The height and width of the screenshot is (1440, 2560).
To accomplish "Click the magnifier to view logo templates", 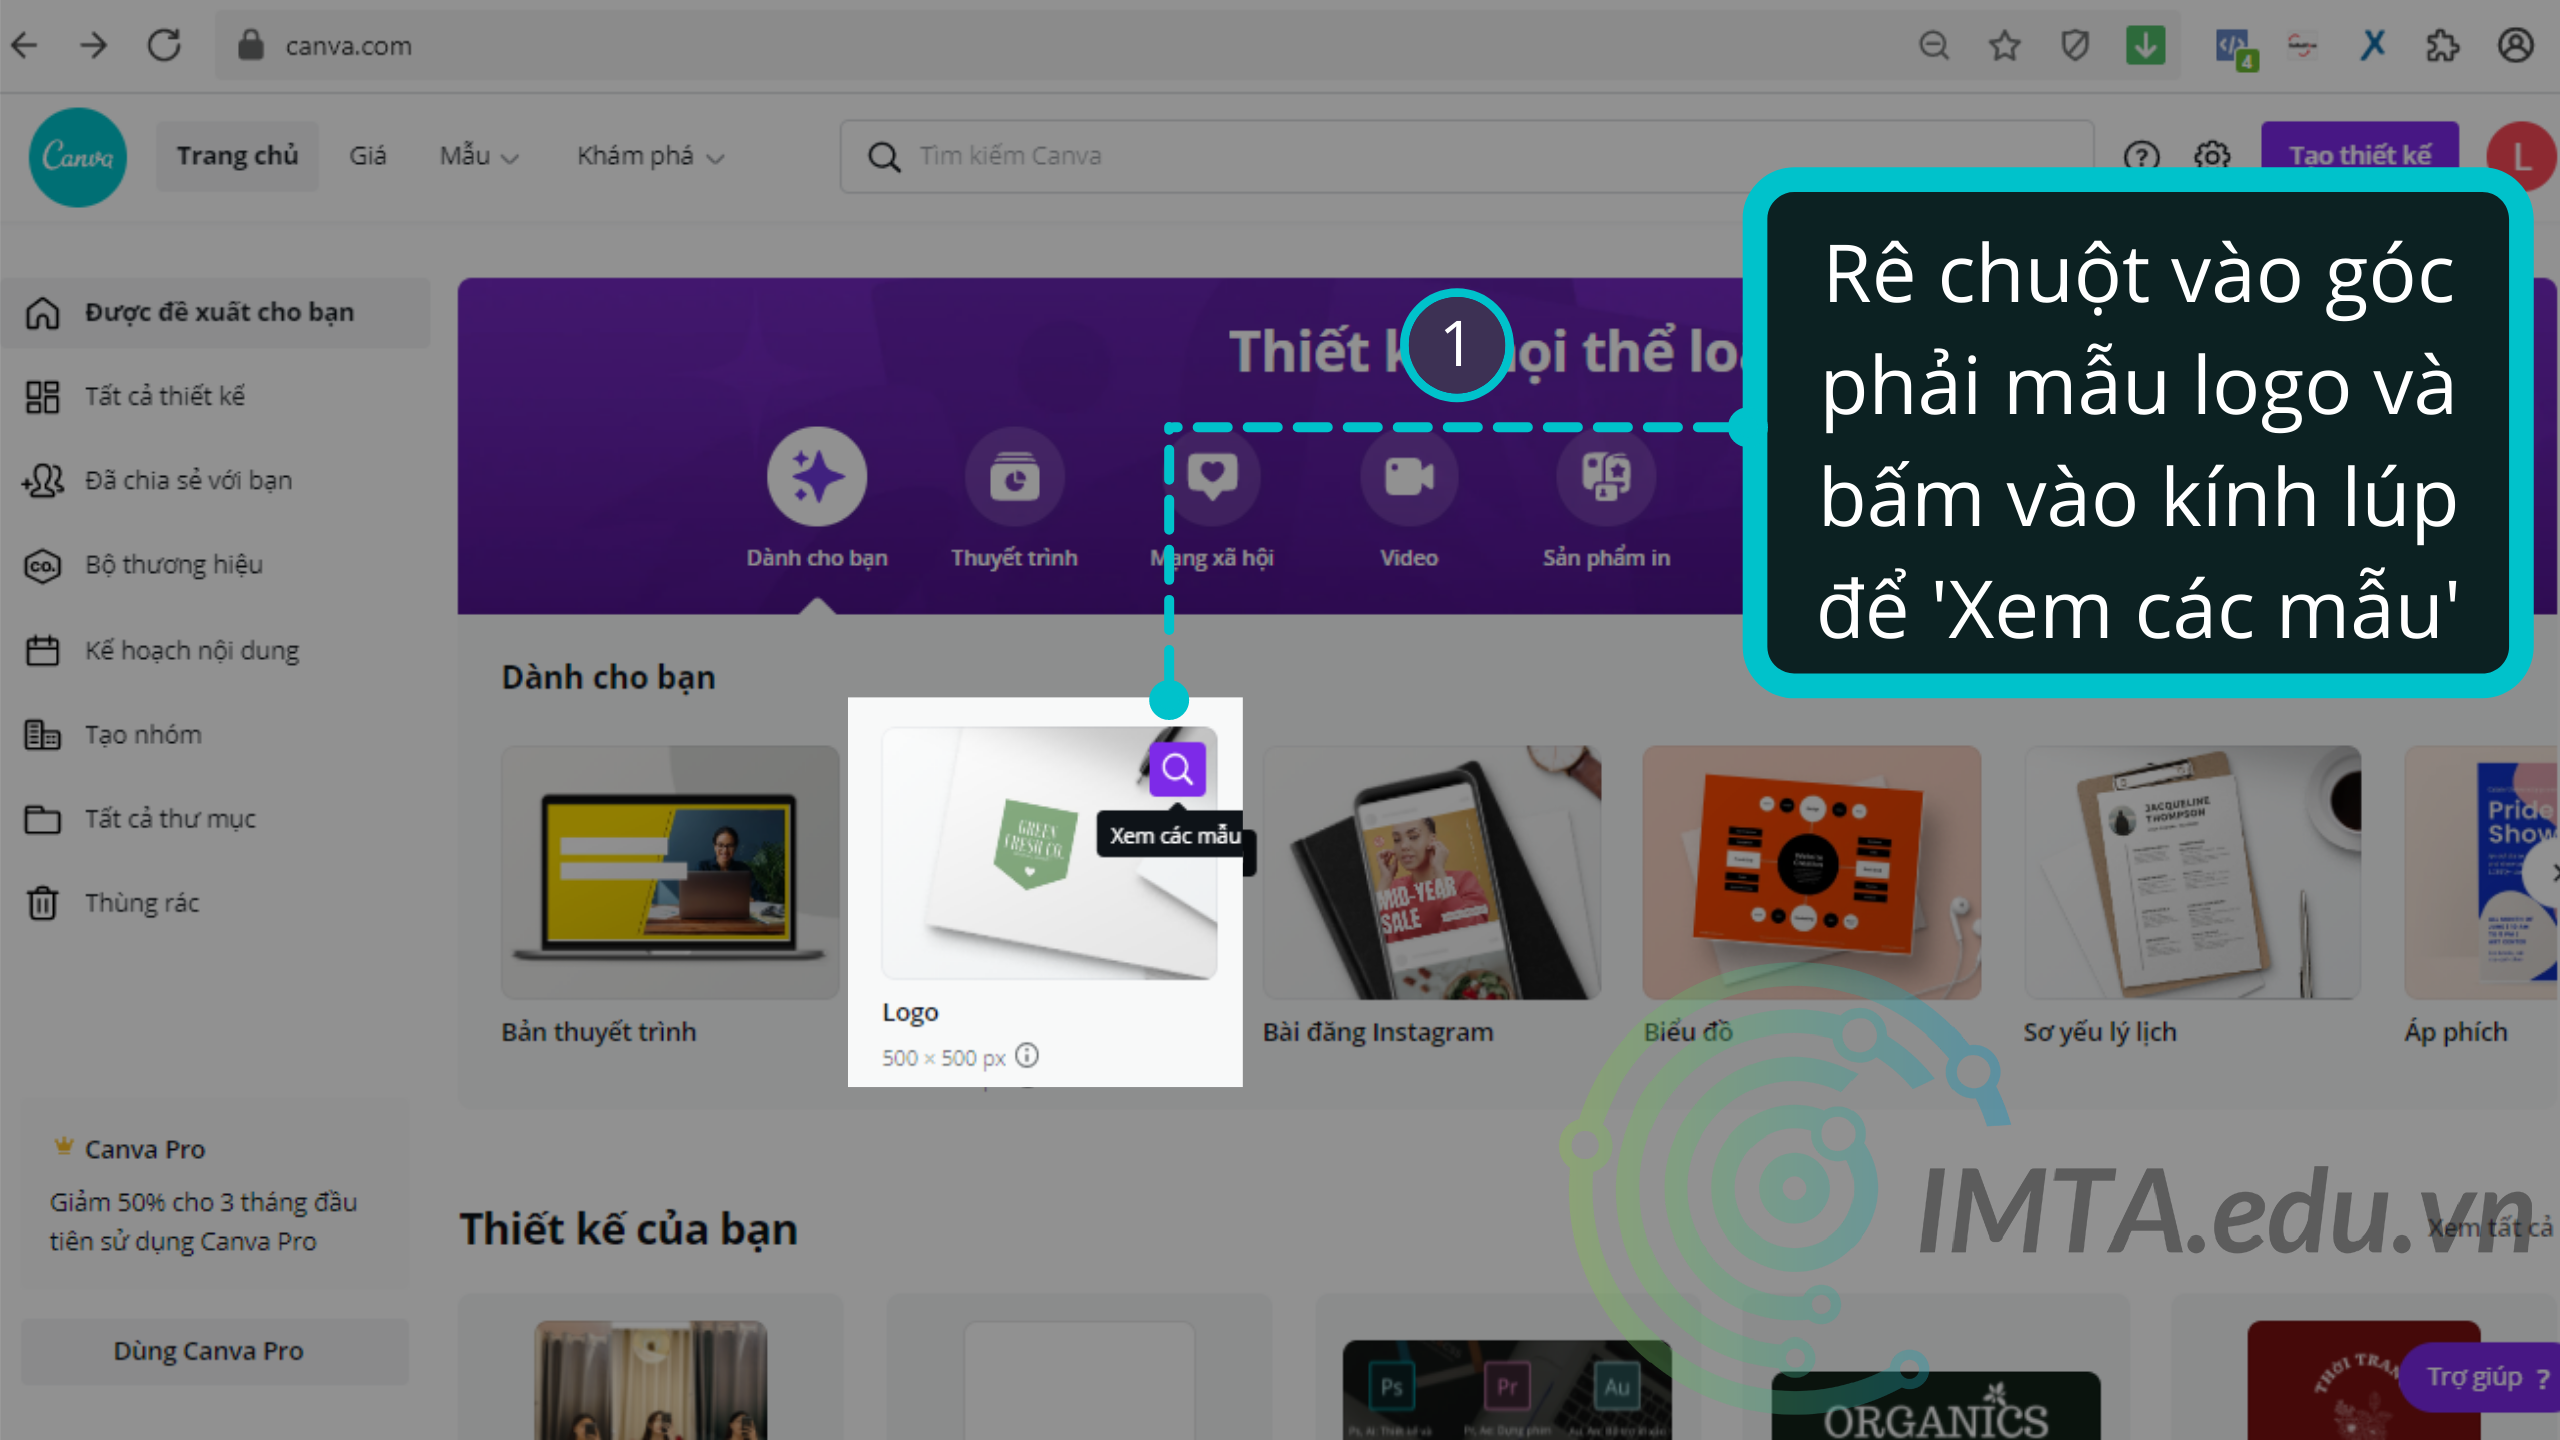I will coord(1177,769).
